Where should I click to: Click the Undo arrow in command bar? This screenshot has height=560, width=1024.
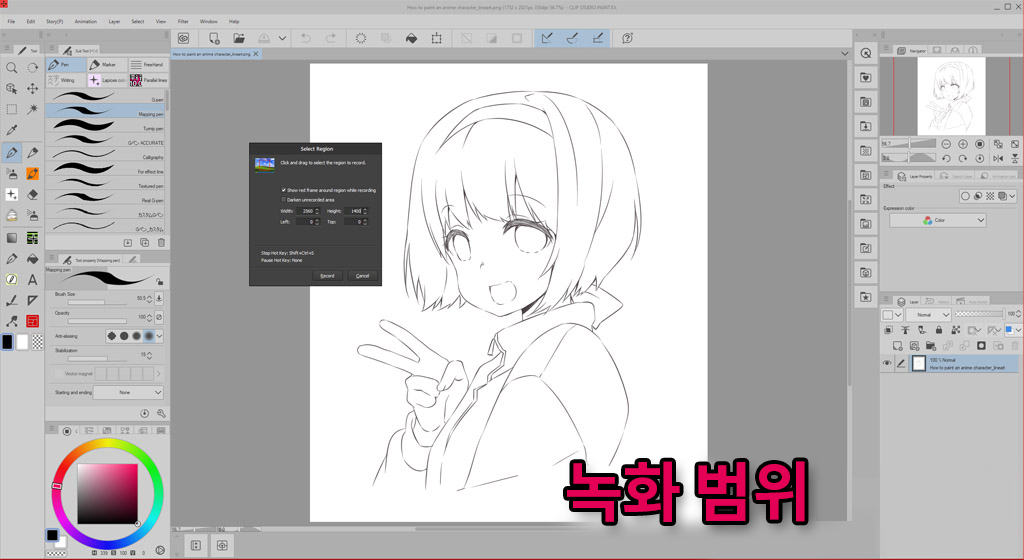click(305, 38)
